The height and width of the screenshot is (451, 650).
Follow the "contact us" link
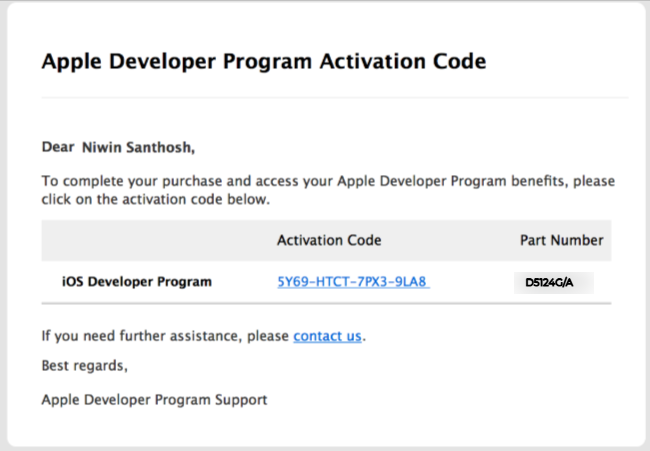tap(327, 336)
